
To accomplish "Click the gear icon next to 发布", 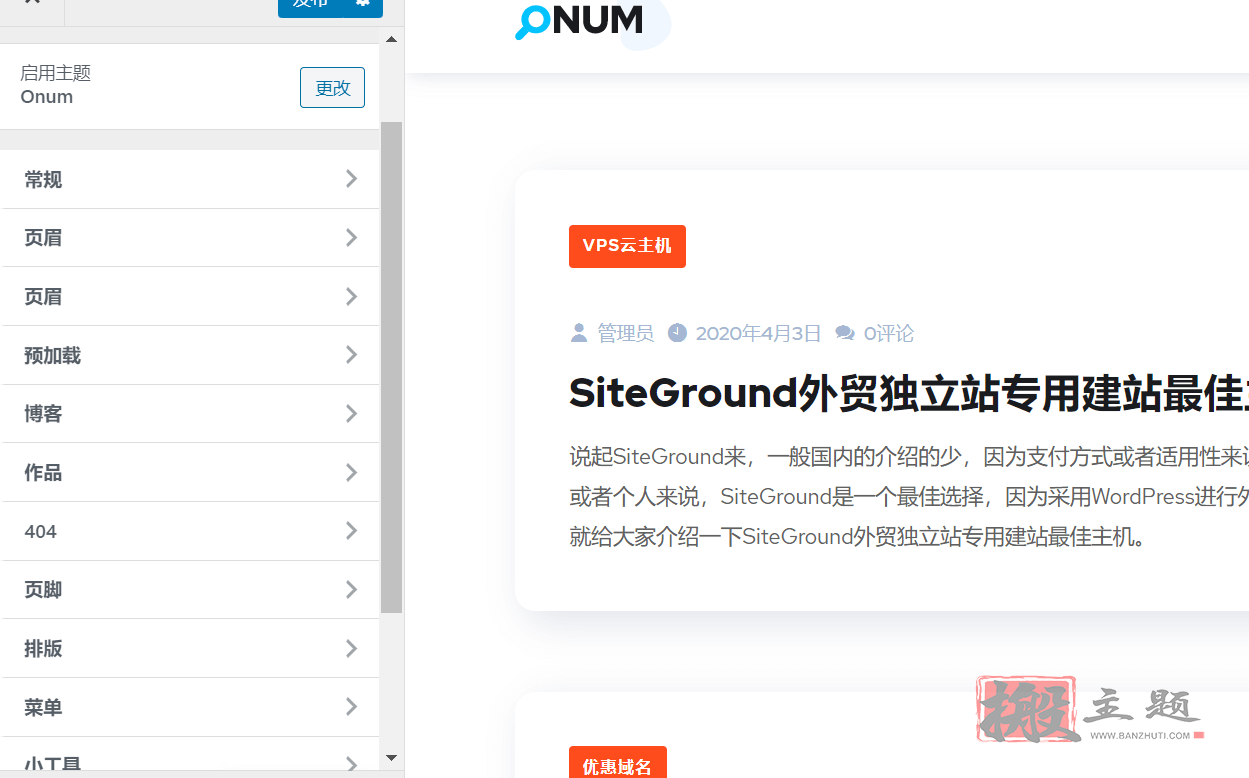I will click(363, 5).
